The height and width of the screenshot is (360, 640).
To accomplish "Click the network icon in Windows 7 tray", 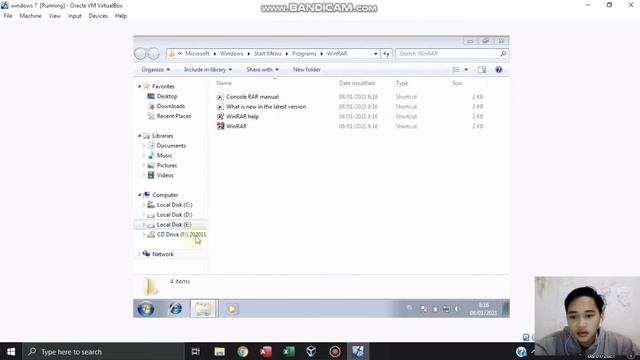I will (x=446, y=309).
